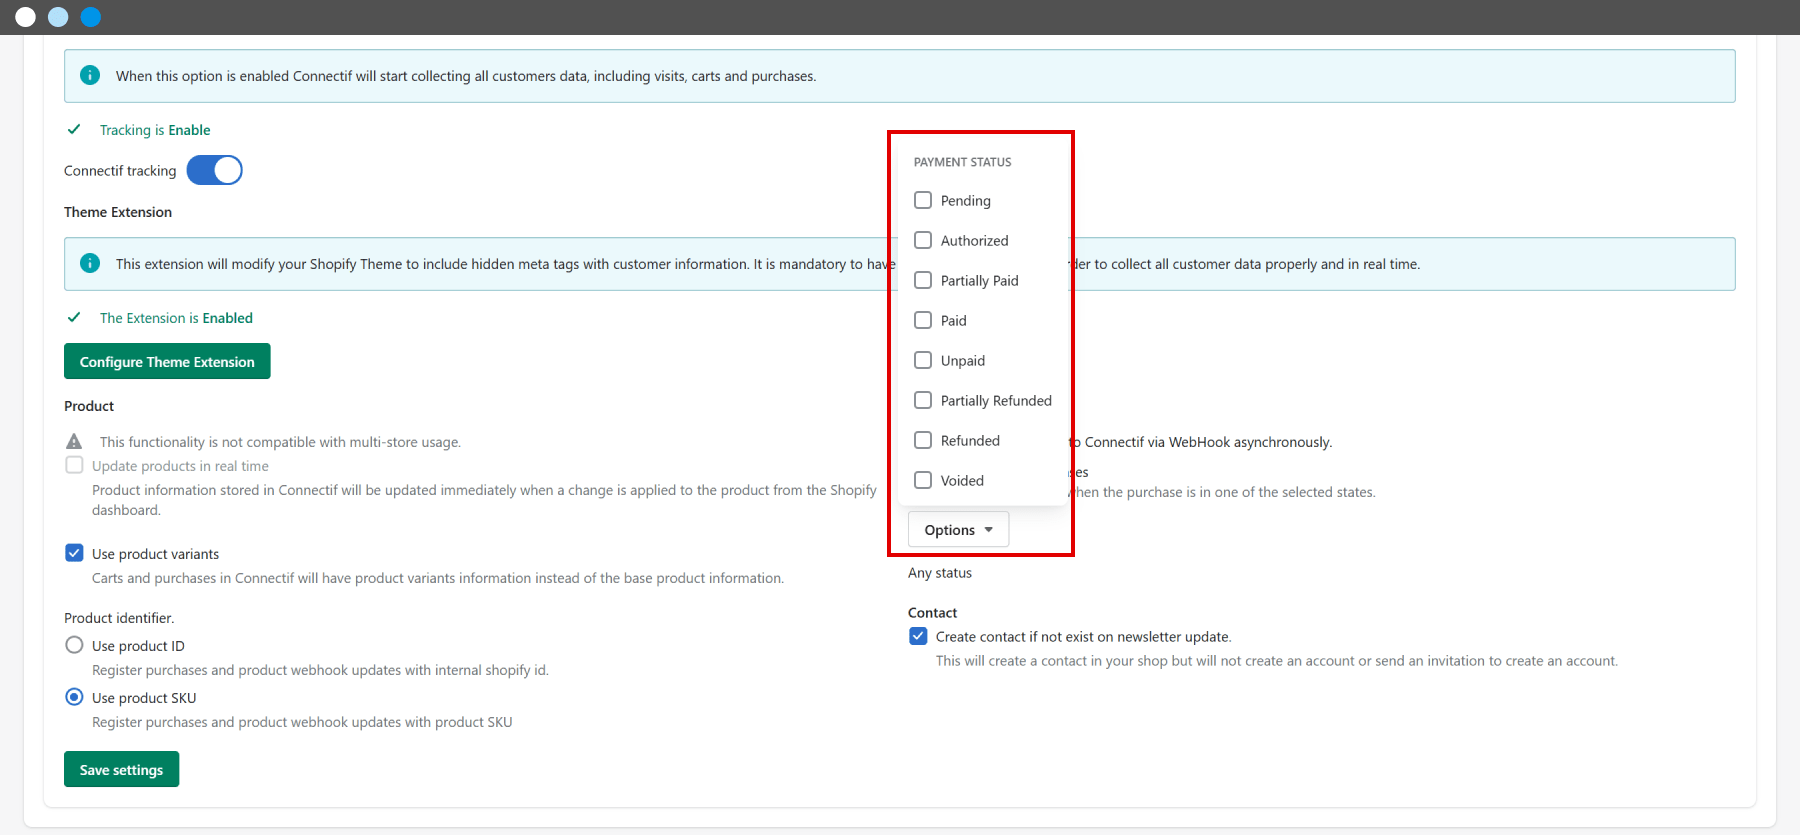Check the Refunded payment status
Screen dimensions: 1800x835
[x=923, y=440]
